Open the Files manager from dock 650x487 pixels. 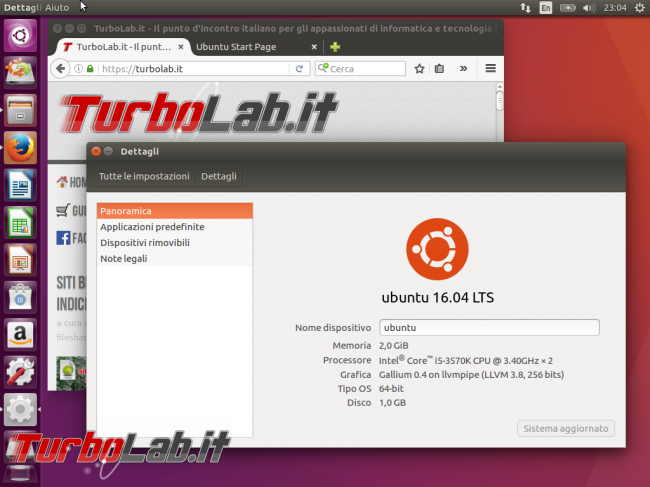20,110
